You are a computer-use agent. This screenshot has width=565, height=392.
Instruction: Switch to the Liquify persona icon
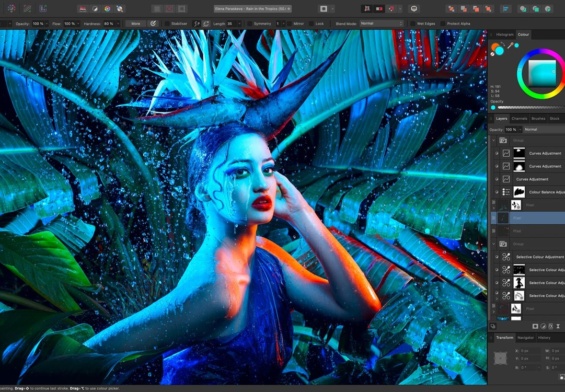point(27,9)
